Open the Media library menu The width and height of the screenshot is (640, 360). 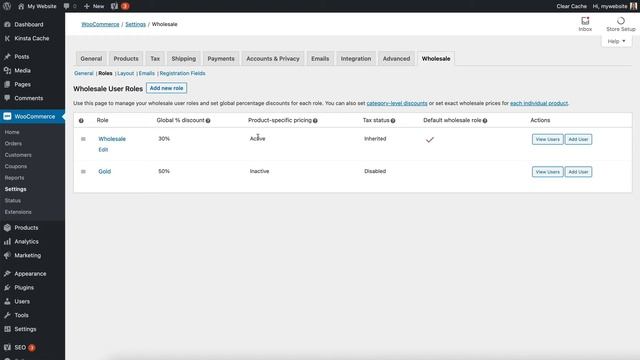click(x=22, y=71)
